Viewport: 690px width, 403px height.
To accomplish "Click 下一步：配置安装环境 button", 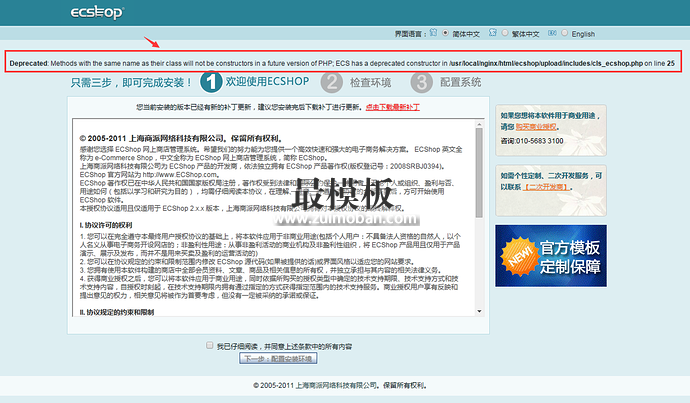I will pos(278,359).
